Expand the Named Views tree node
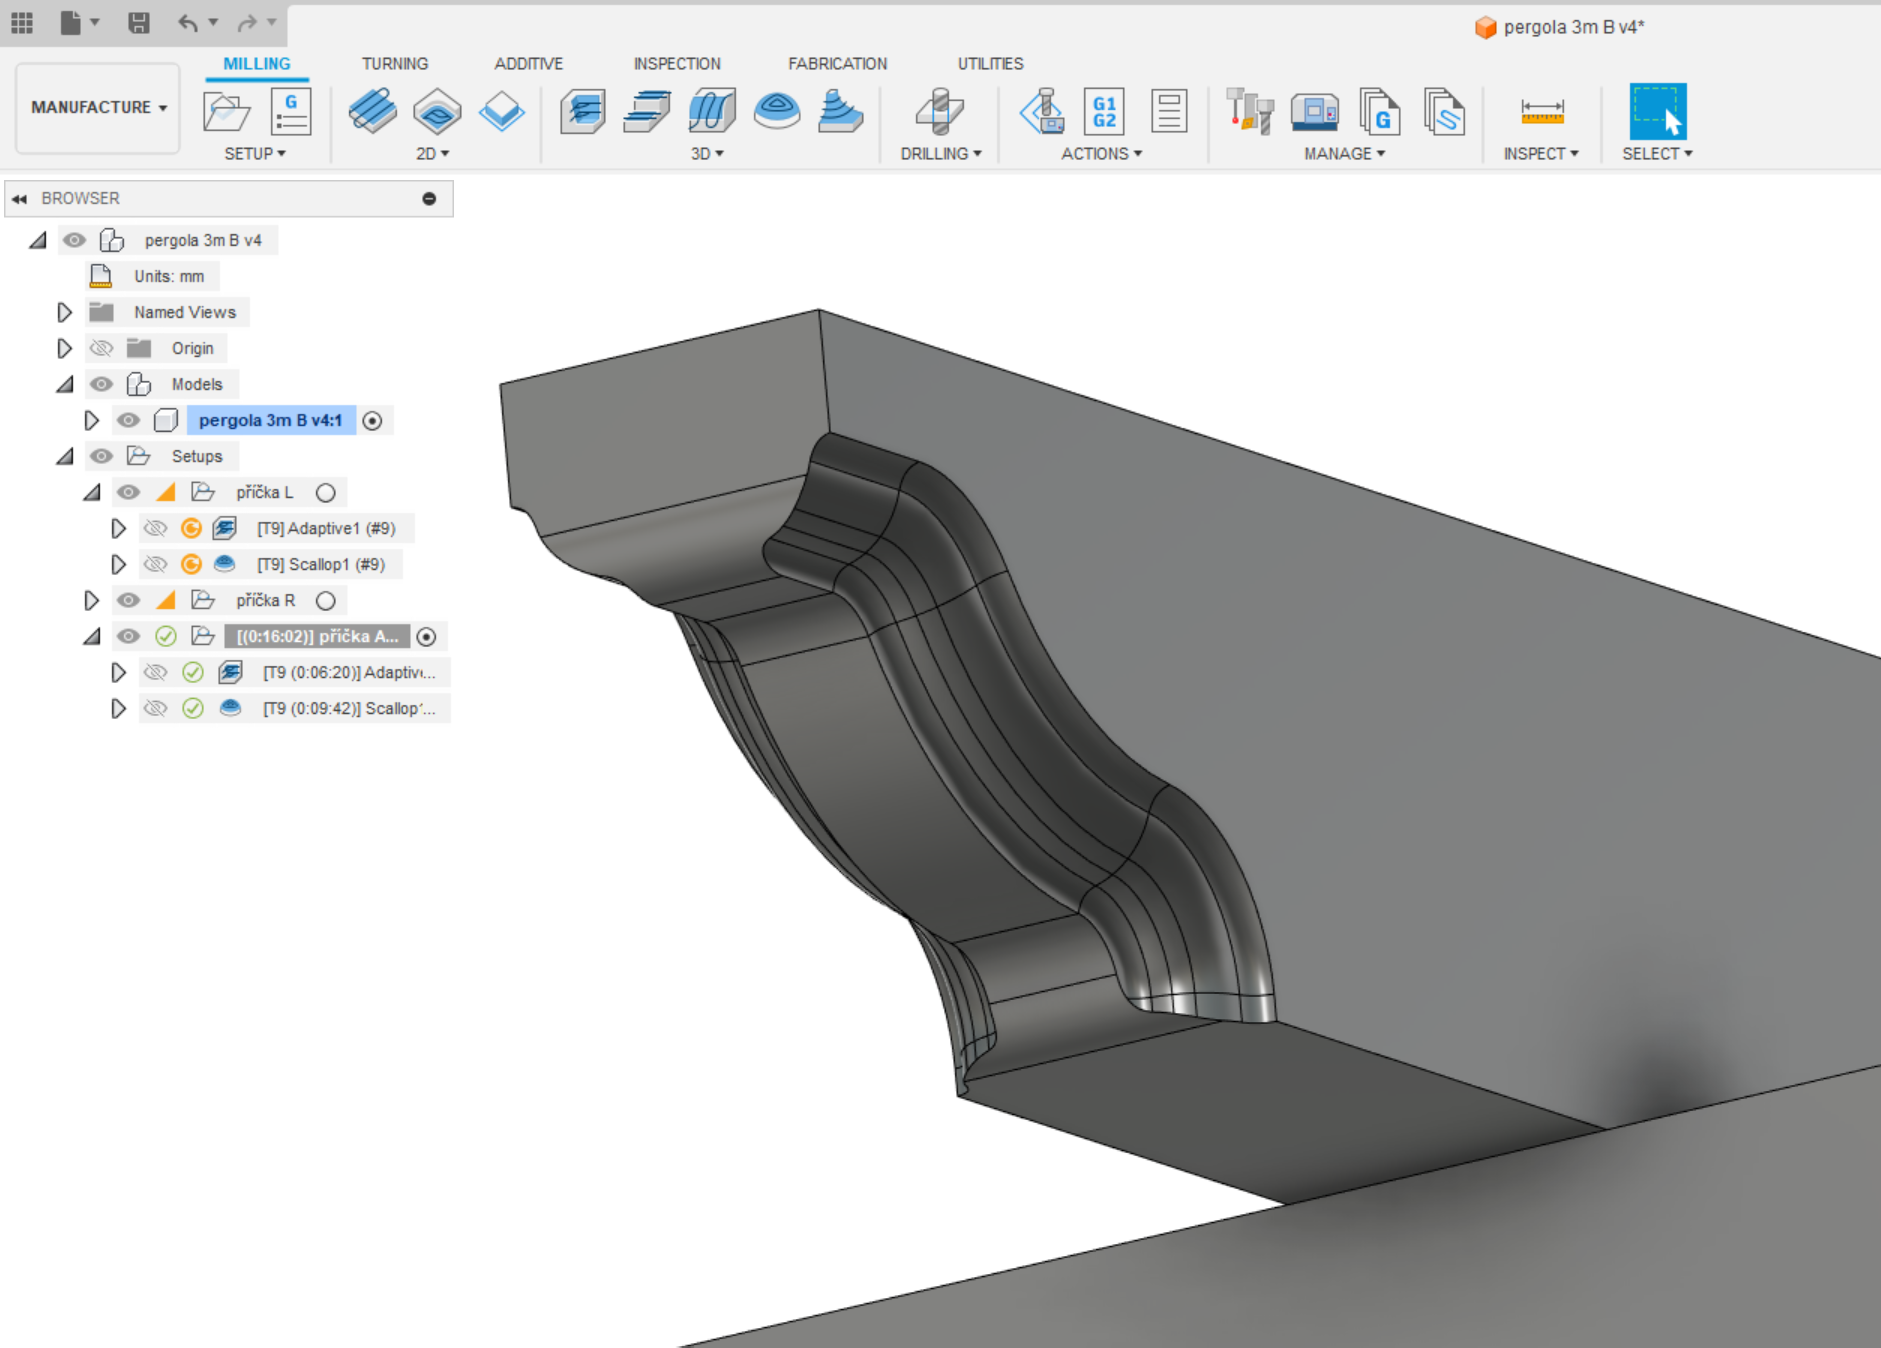The height and width of the screenshot is (1348, 1881). tap(64, 312)
